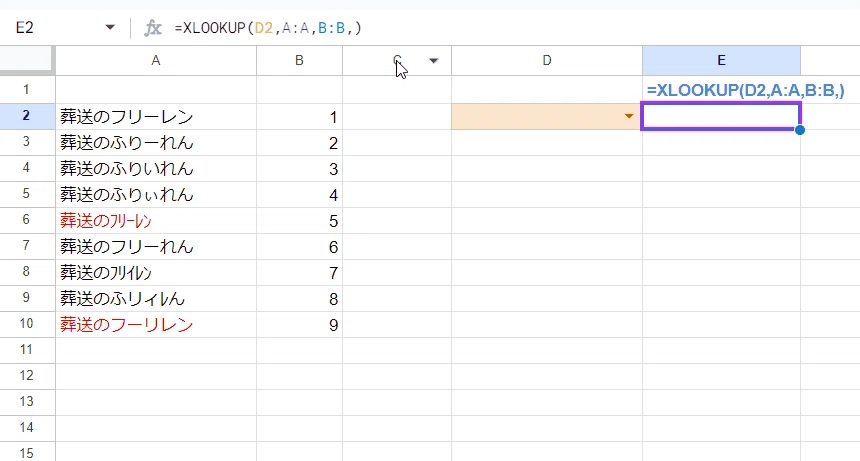
Task: Select cell B10 with value 9
Action: (299, 325)
